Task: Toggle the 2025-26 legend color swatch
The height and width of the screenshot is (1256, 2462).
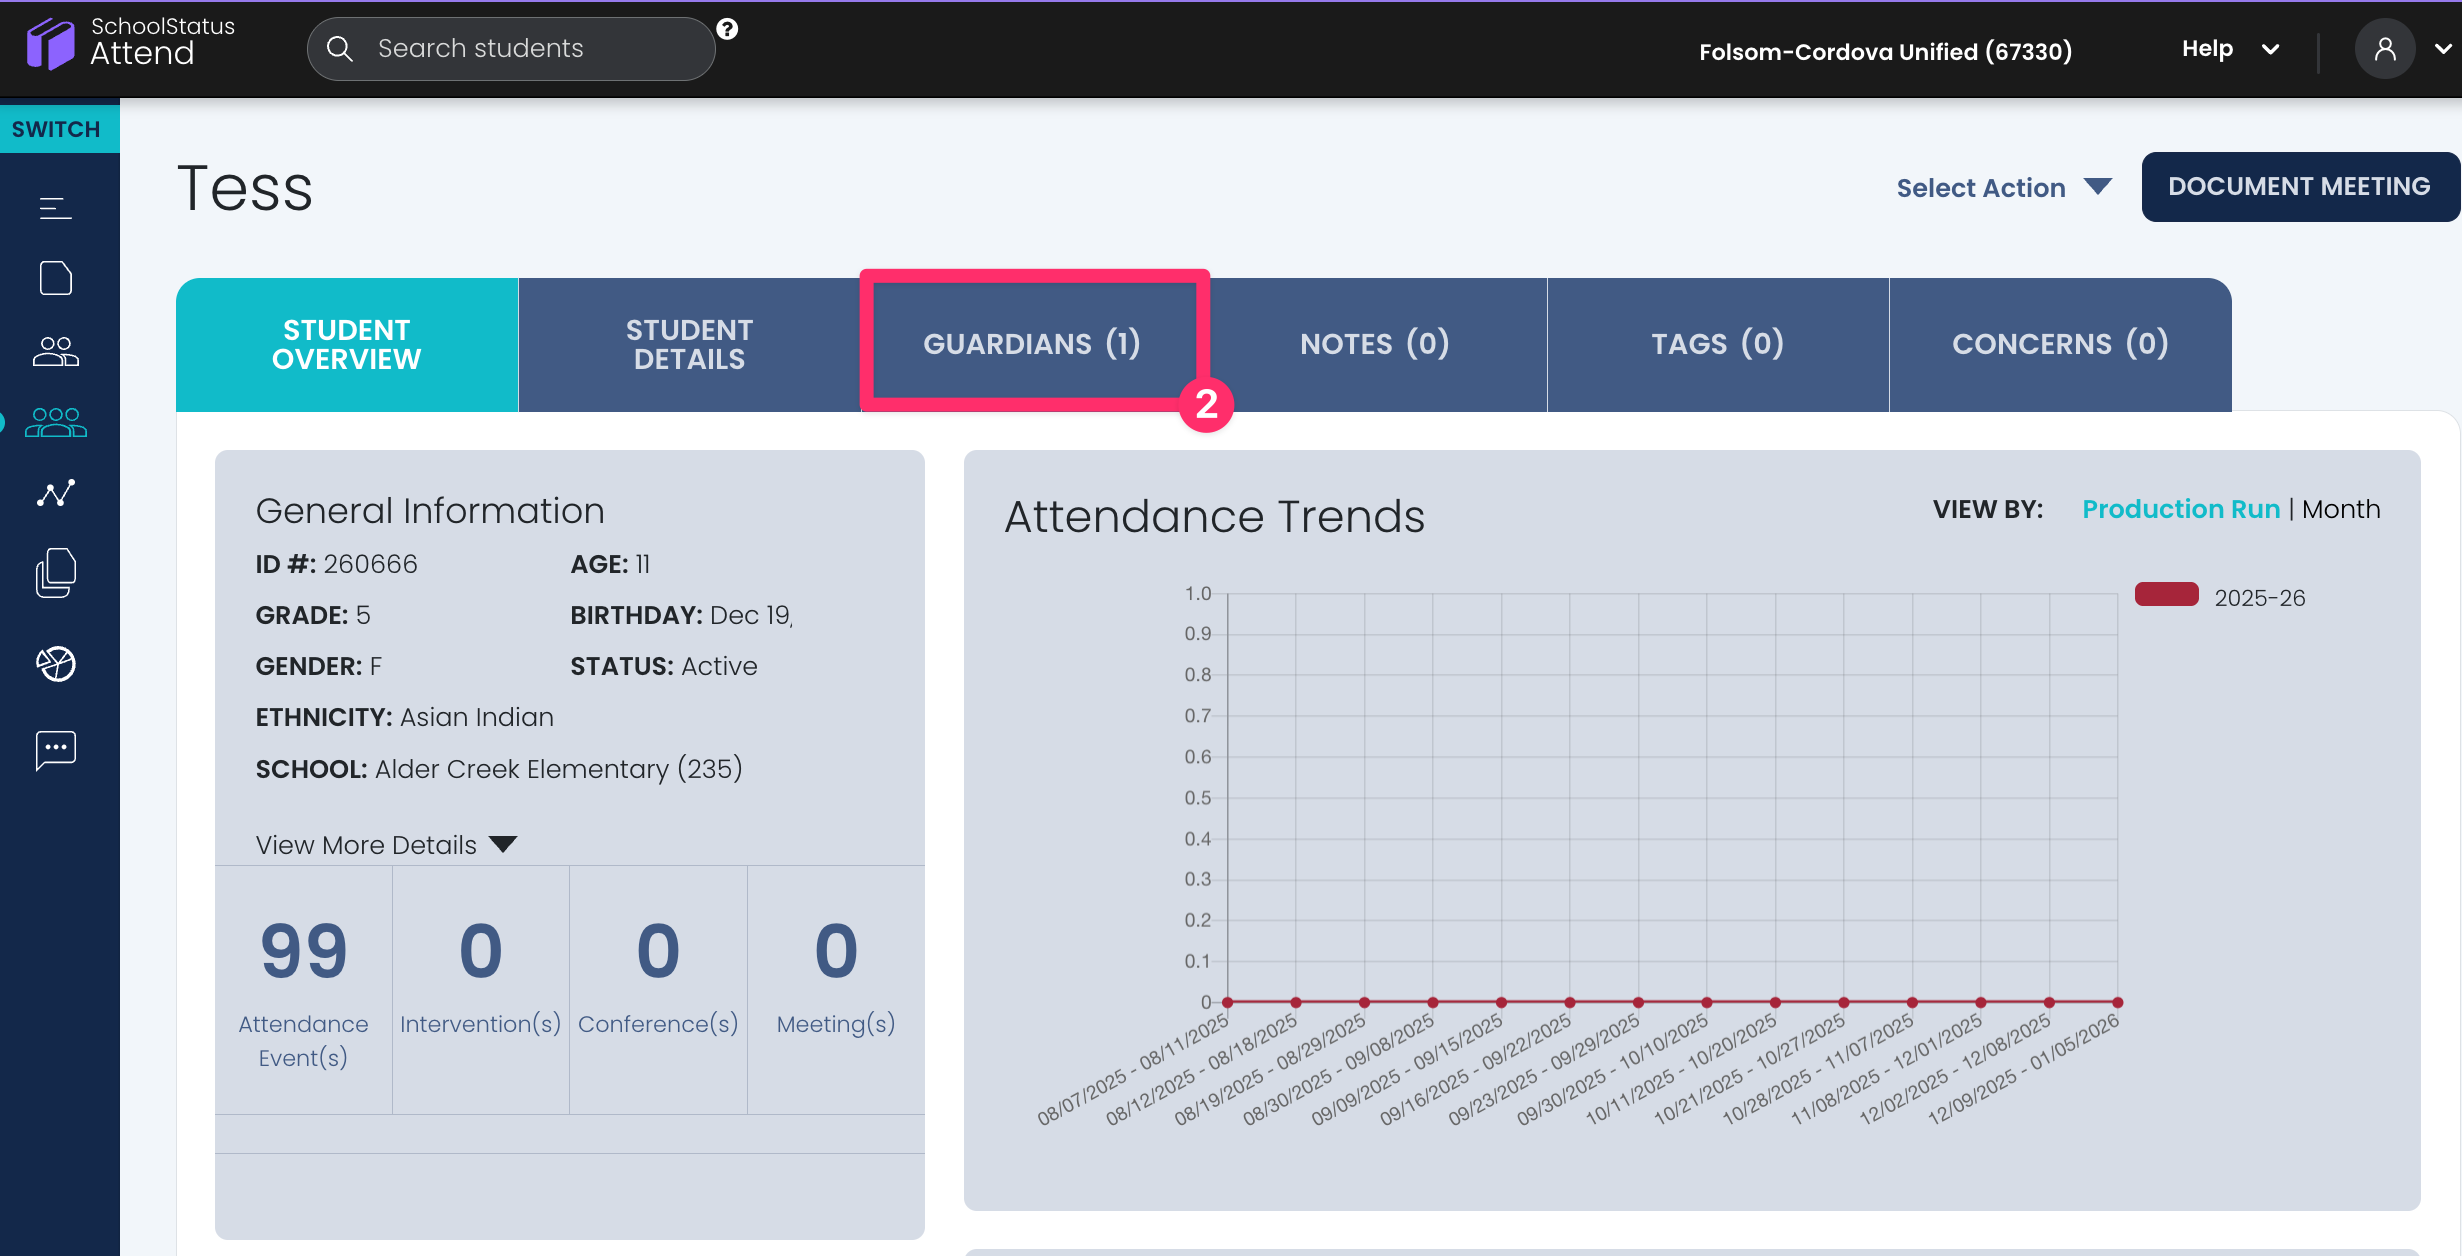Action: (2166, 595)
